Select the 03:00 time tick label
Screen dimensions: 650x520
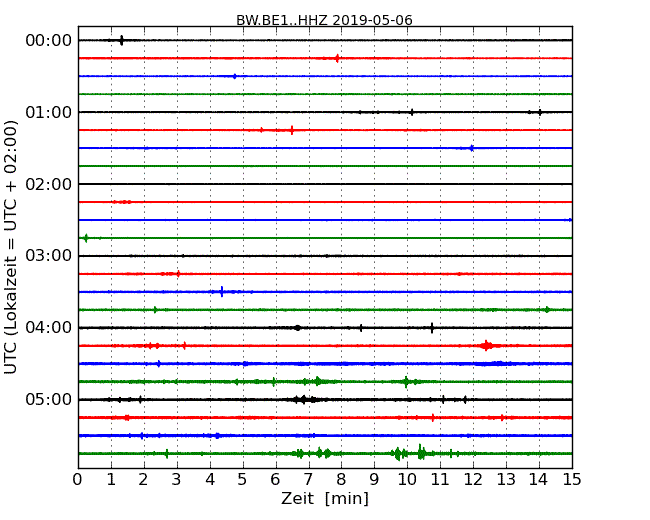(49, 256)
